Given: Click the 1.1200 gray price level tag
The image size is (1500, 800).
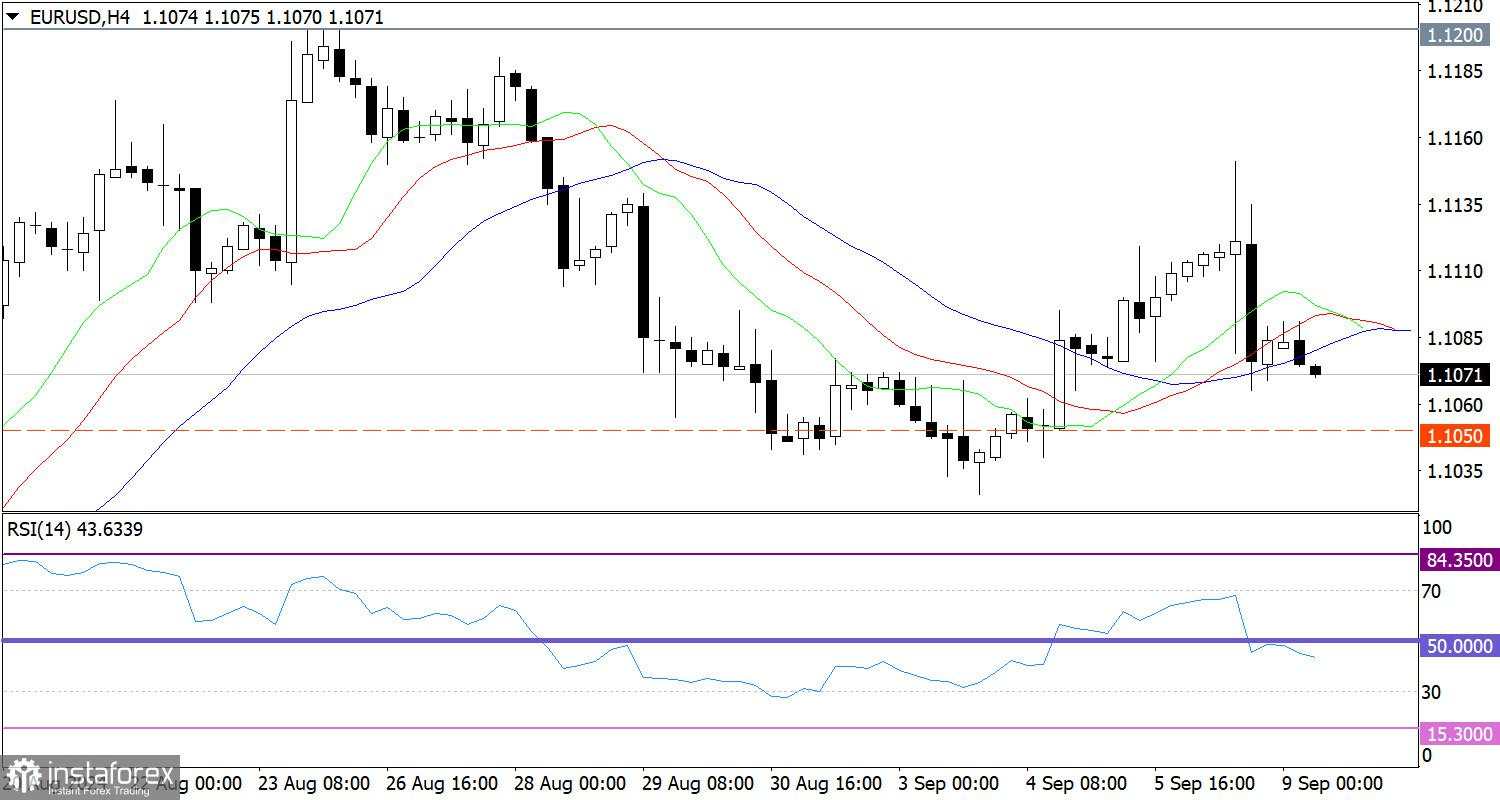Looking at the screenshot, I should (x=1456, y=37).
